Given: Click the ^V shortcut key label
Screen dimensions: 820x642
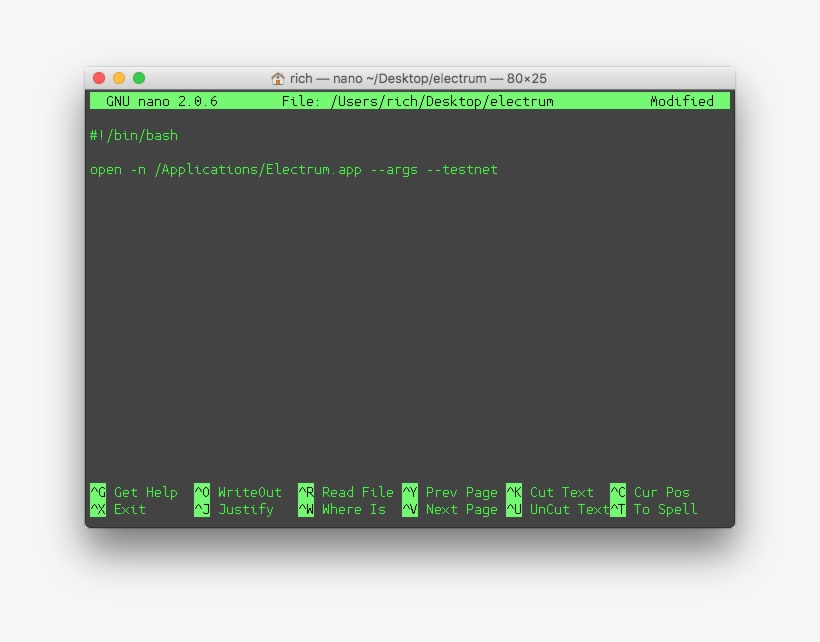Looking at the screenshot, I should pos(410,509).
